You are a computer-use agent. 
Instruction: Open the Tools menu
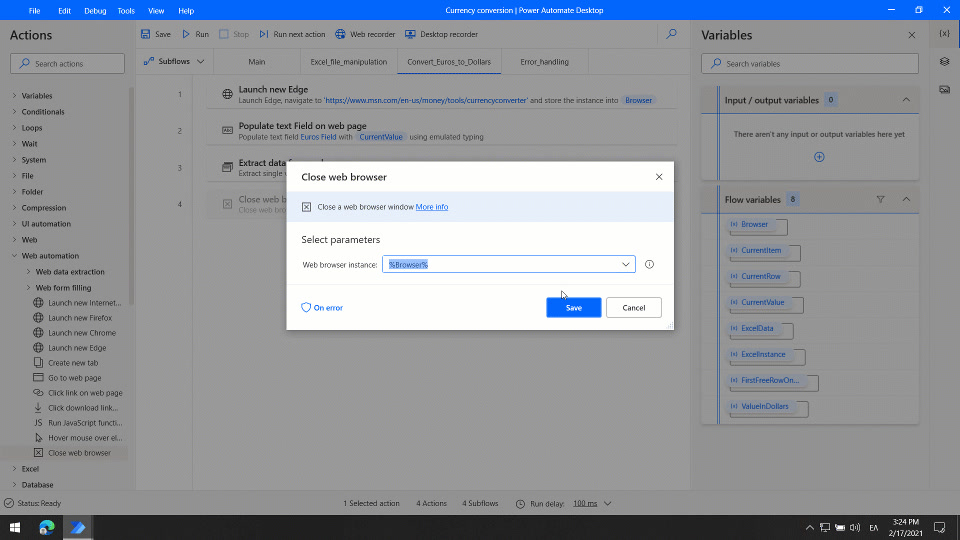point(126,10)
